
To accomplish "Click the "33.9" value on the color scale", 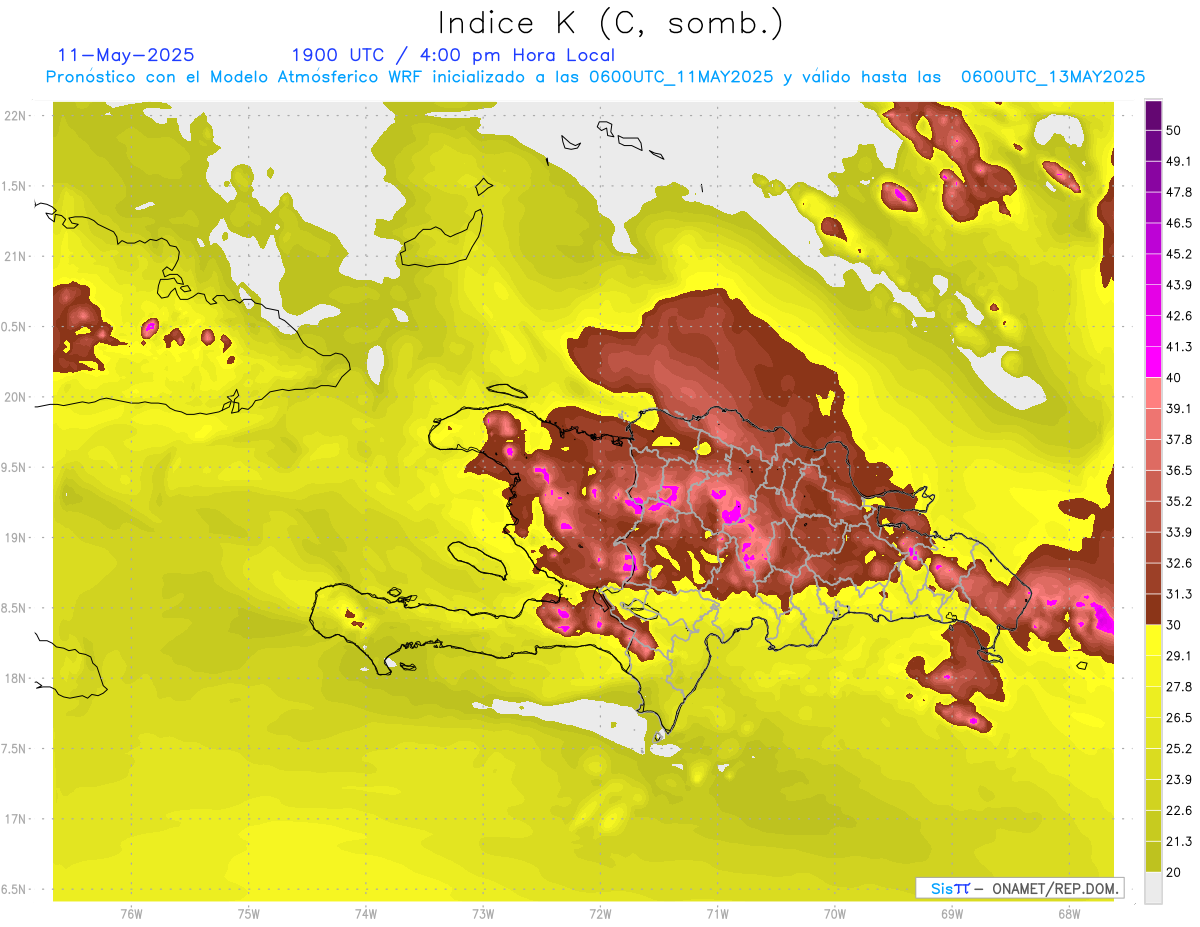I will [x=1179, y=532].
